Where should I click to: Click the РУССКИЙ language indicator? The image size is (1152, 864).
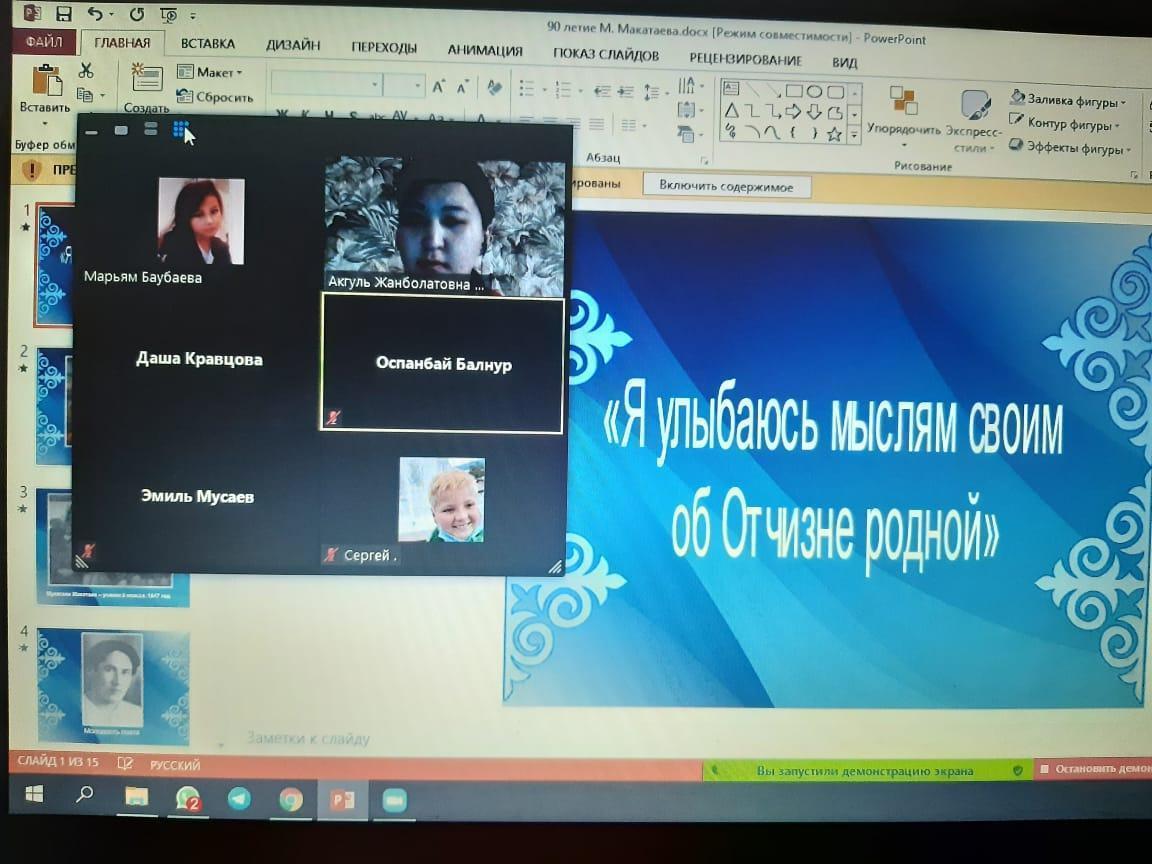pyautogui.click(x=175, y=765)
